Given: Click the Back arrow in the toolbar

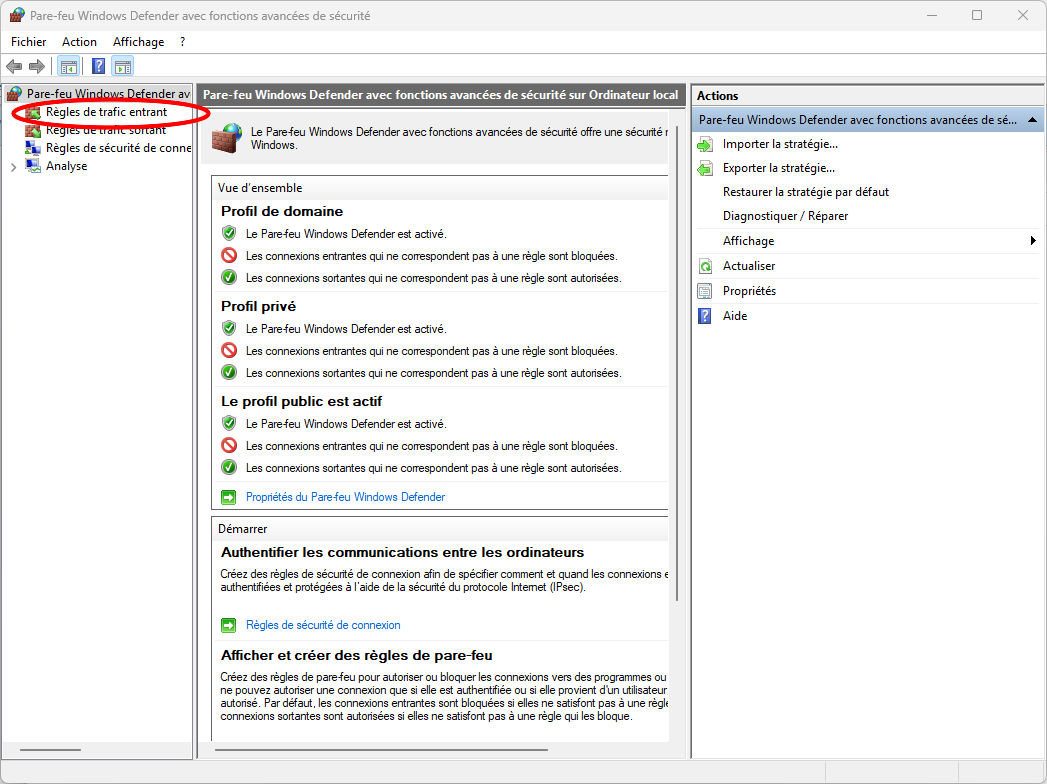Looking at the screenshot, I should 14,67.
